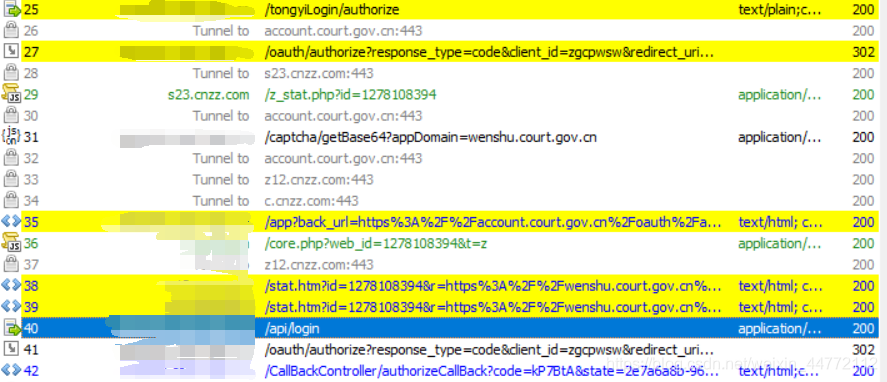Screen dimensions: 887x382
Task: Click text/html content type on session 35
Action: click(x=780, y=222)
